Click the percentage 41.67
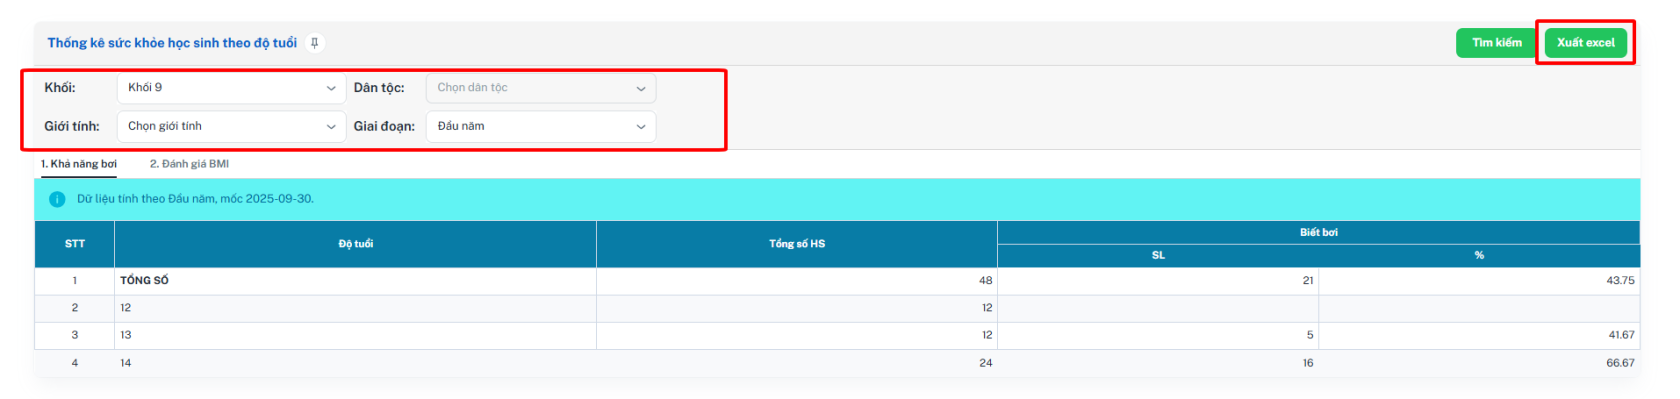This screenshot has height=399, width=1680. click(x=1622, y=335)
